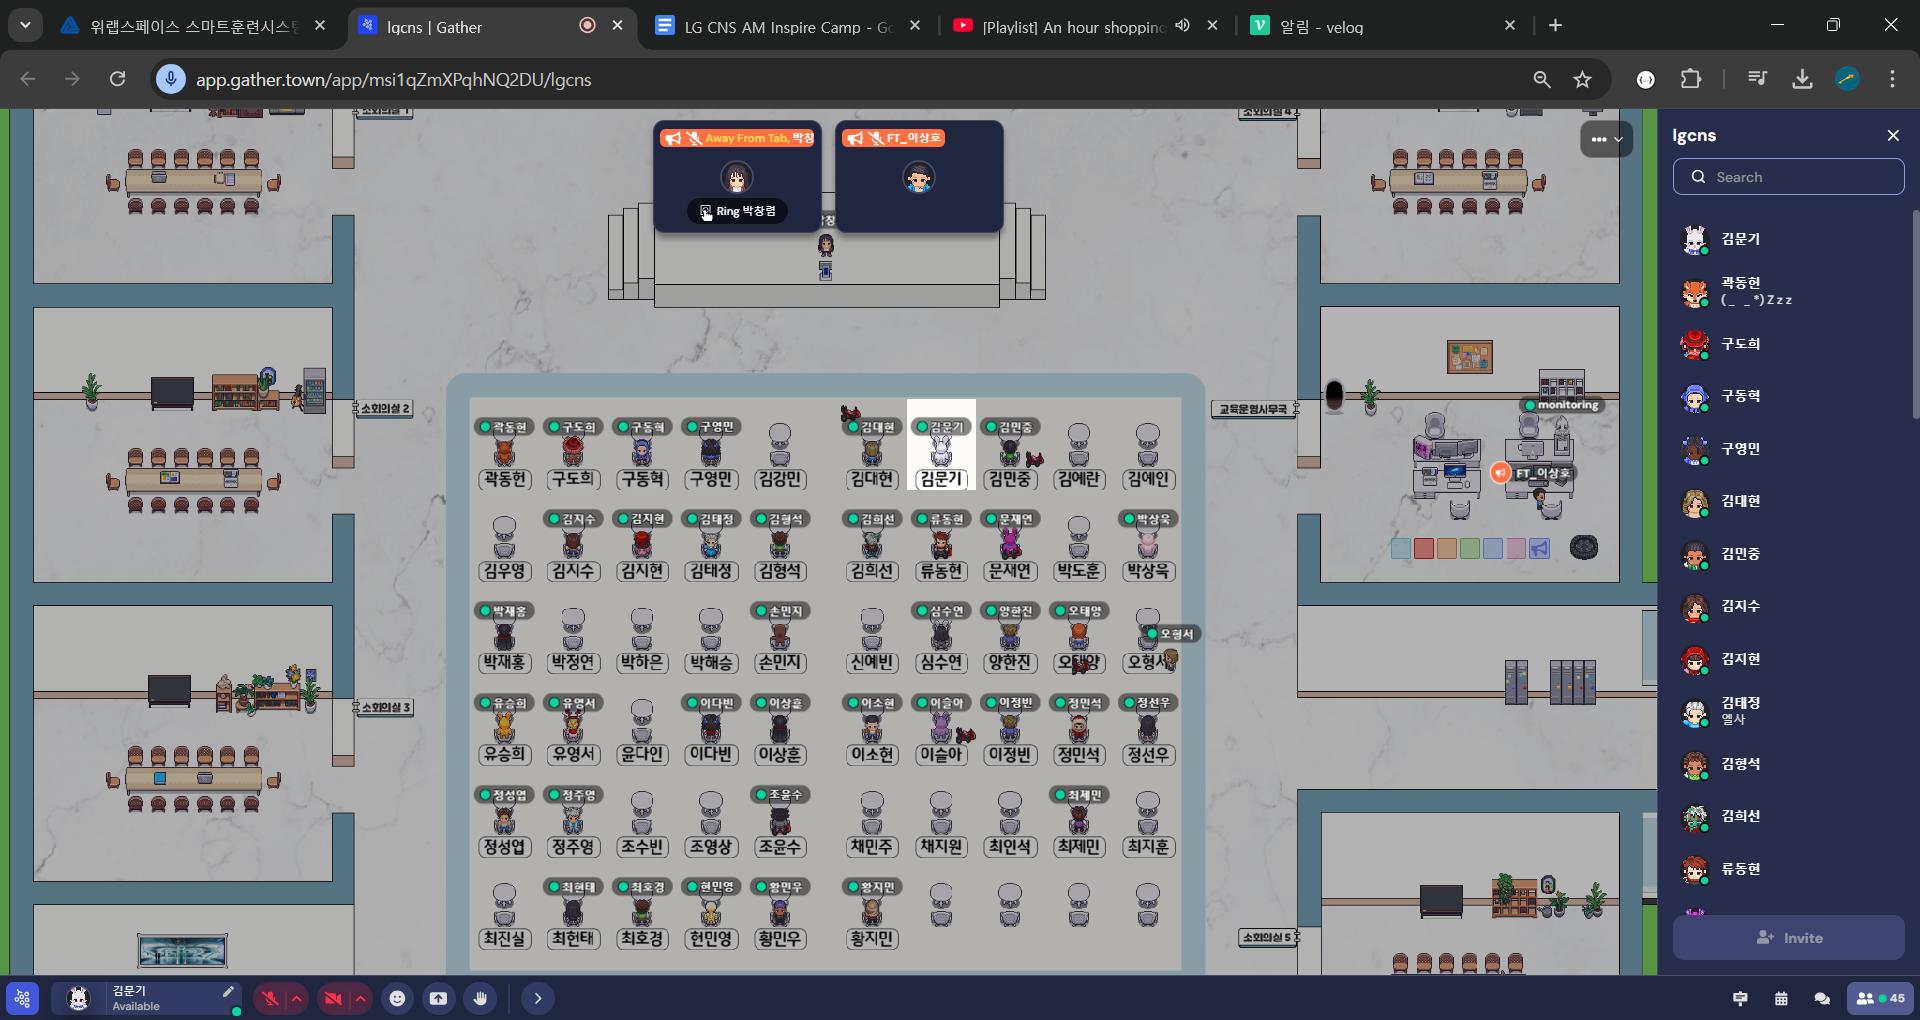Click the round extension icon next to bookmark star
The height and width of the screenshot is (1020, 1920).
(1646, 79)
